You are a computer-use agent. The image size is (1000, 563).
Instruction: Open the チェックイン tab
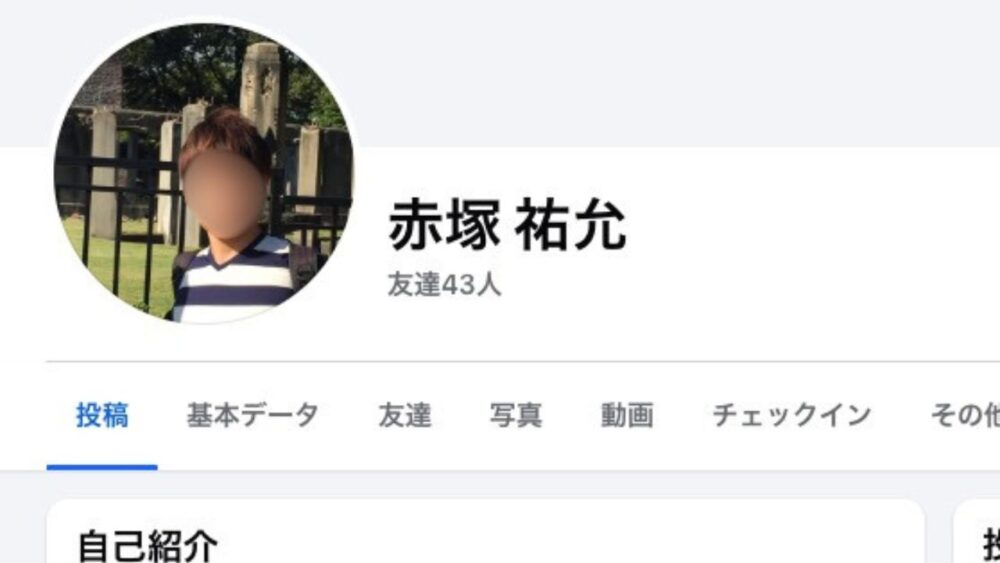(x=792, y=415)
